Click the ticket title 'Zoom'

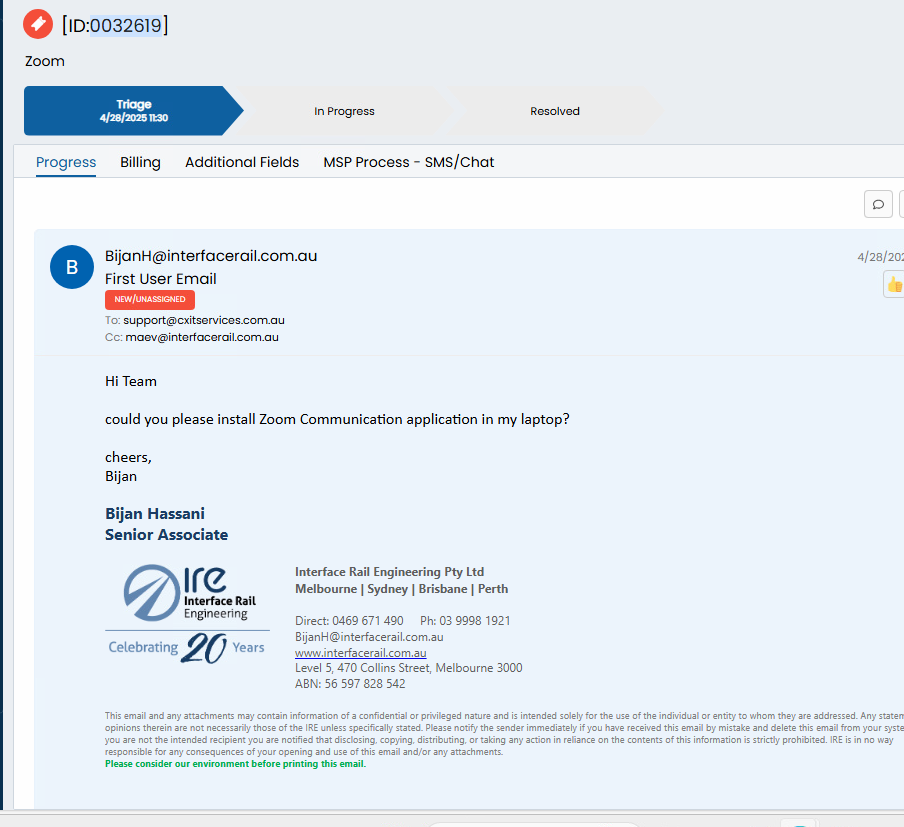coord(45,61)
